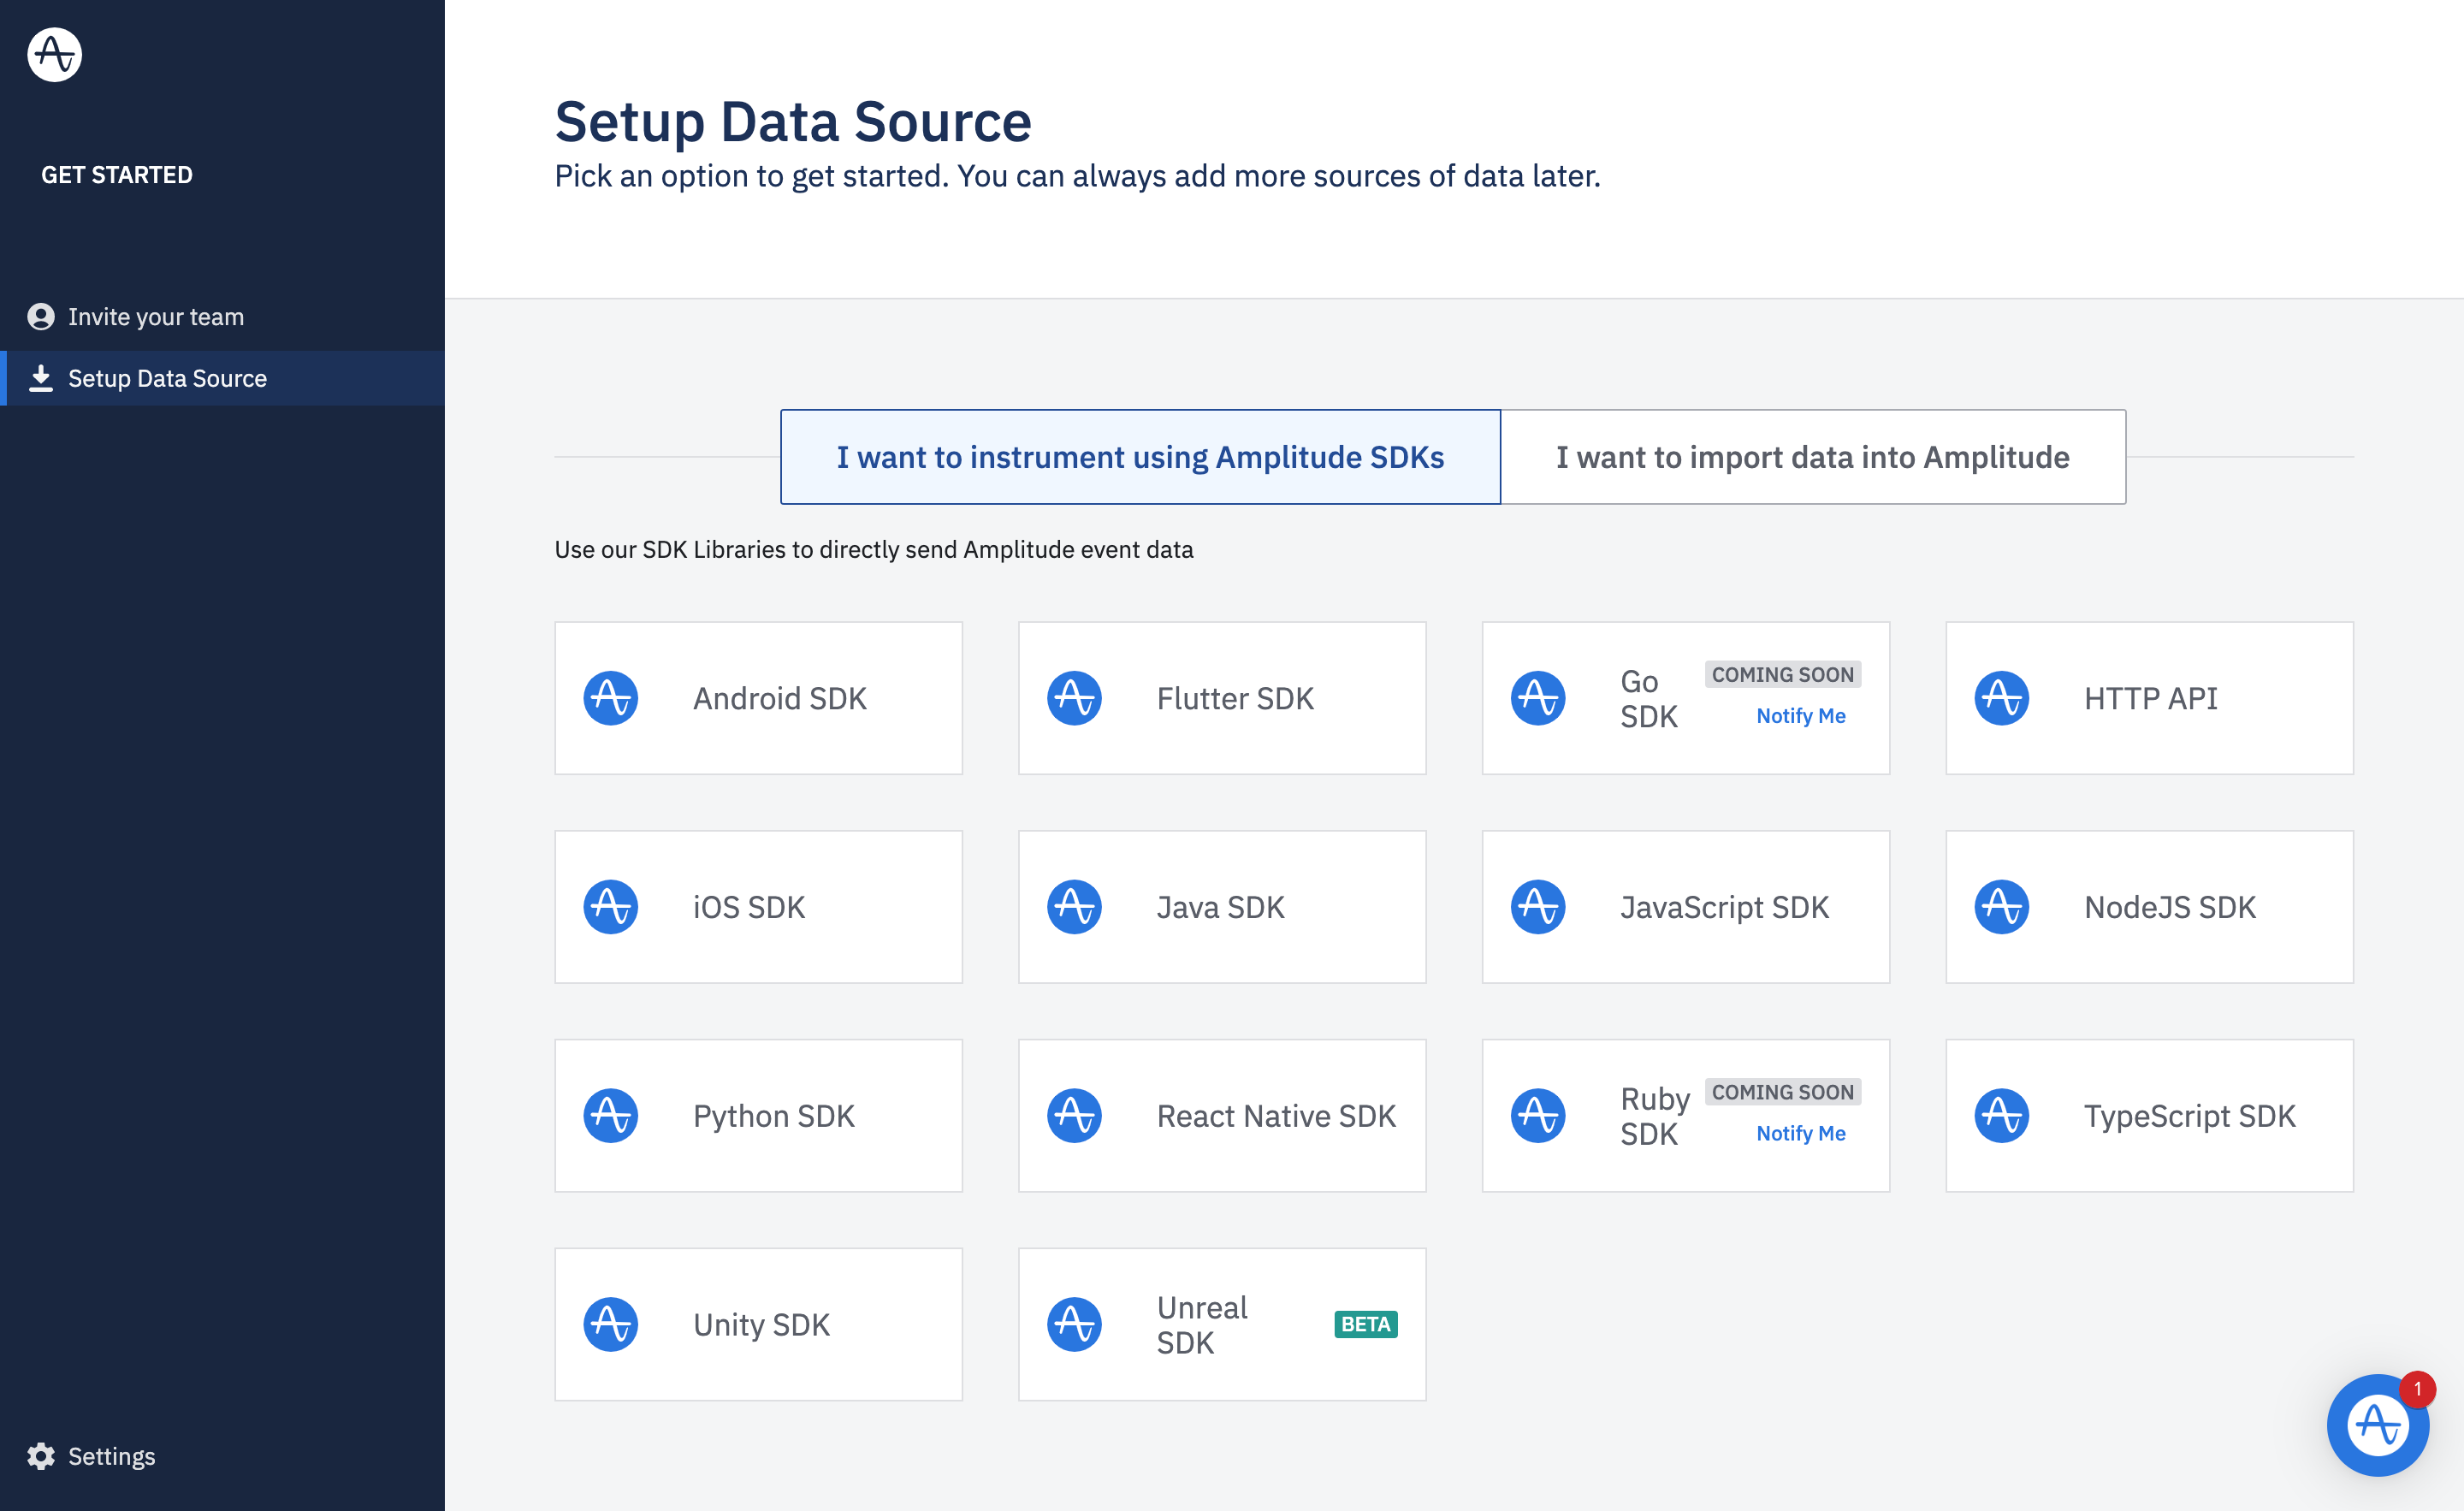This screenshot has height=1511, width=2464.
Task: Choose the JavaScript SDK card
Action: (x=1685, y=907)
